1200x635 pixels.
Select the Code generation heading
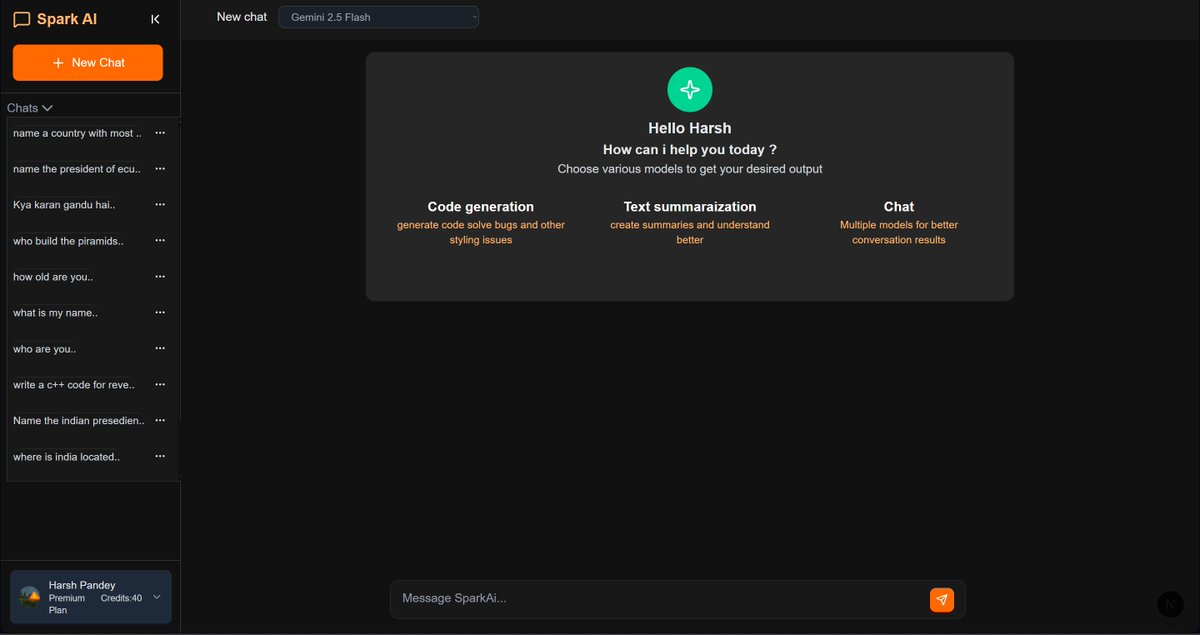click(481, 207)
